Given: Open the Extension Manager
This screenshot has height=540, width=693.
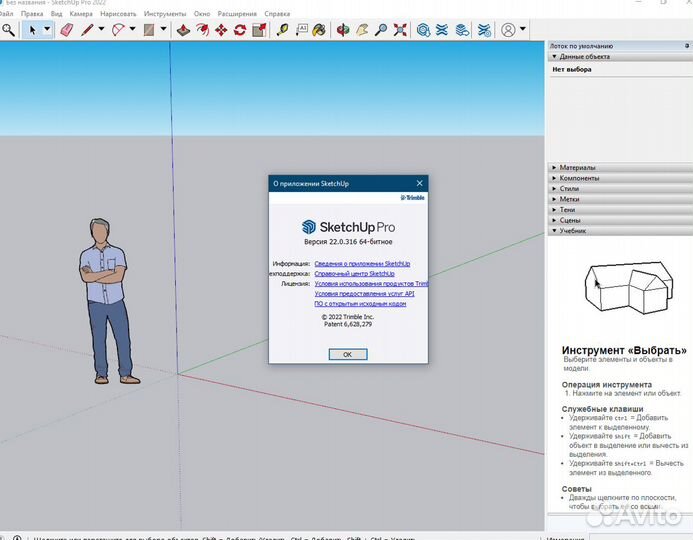Looking at the screenshot, I should coord(484,30).
